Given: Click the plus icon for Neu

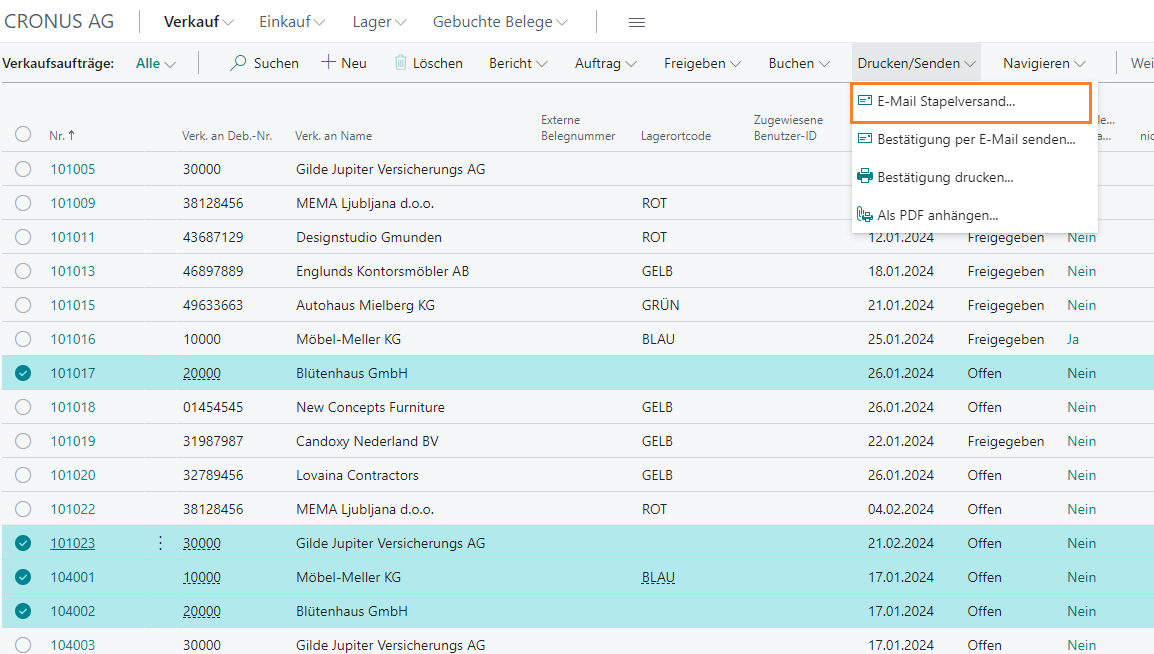Looking at the screenshot, I should point(328,63).
